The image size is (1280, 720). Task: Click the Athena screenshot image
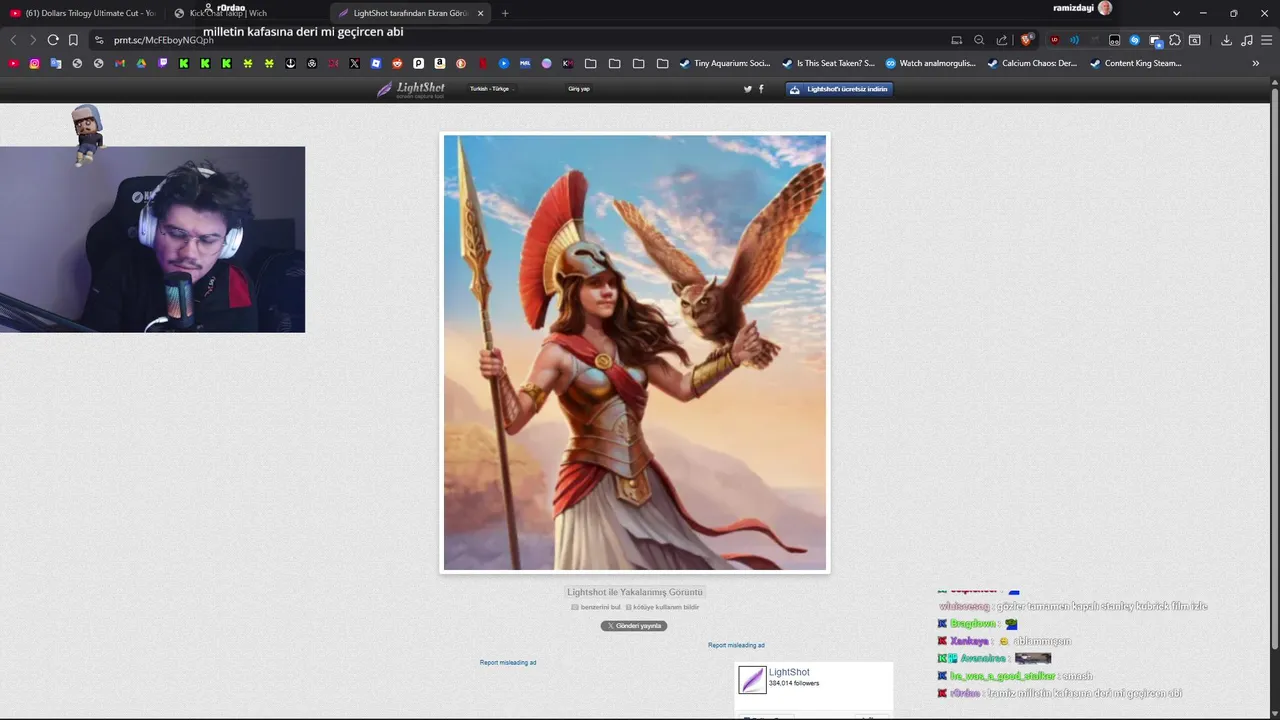tap(635, 353)
